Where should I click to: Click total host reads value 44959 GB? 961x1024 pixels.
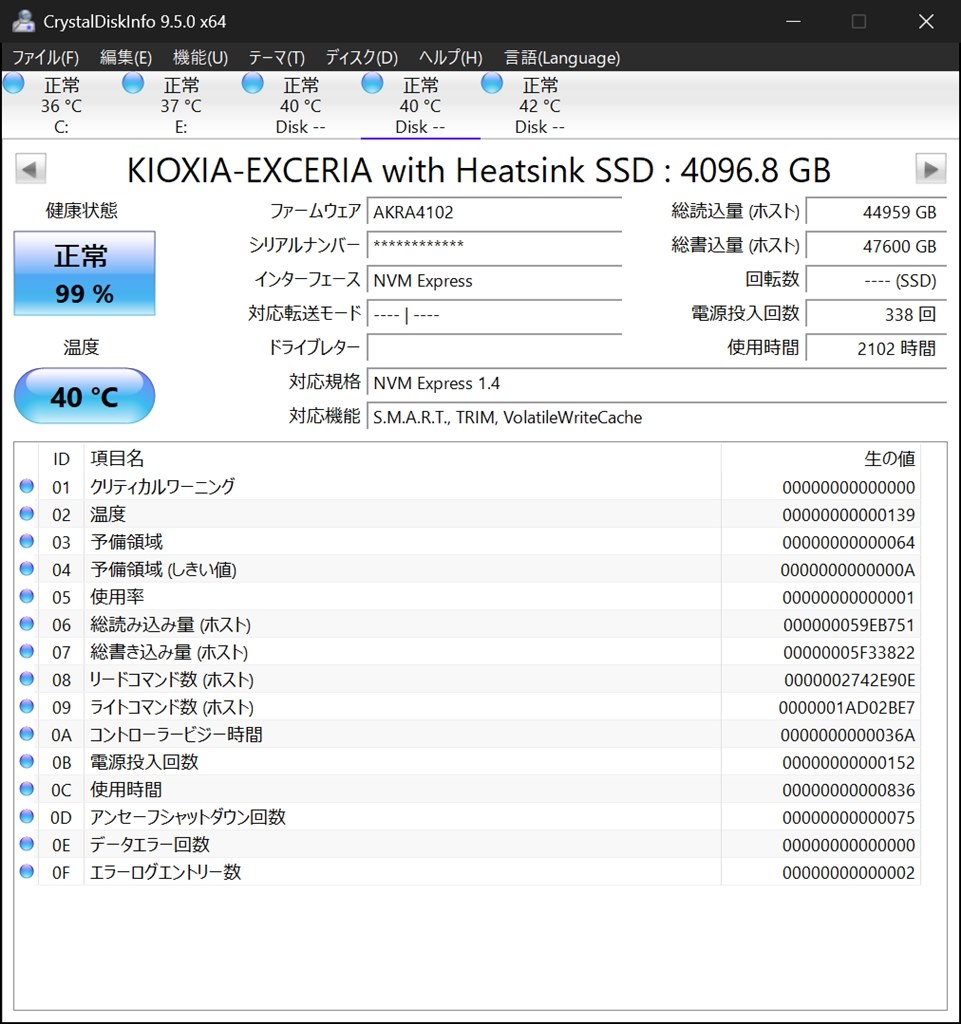click(876, 212)
